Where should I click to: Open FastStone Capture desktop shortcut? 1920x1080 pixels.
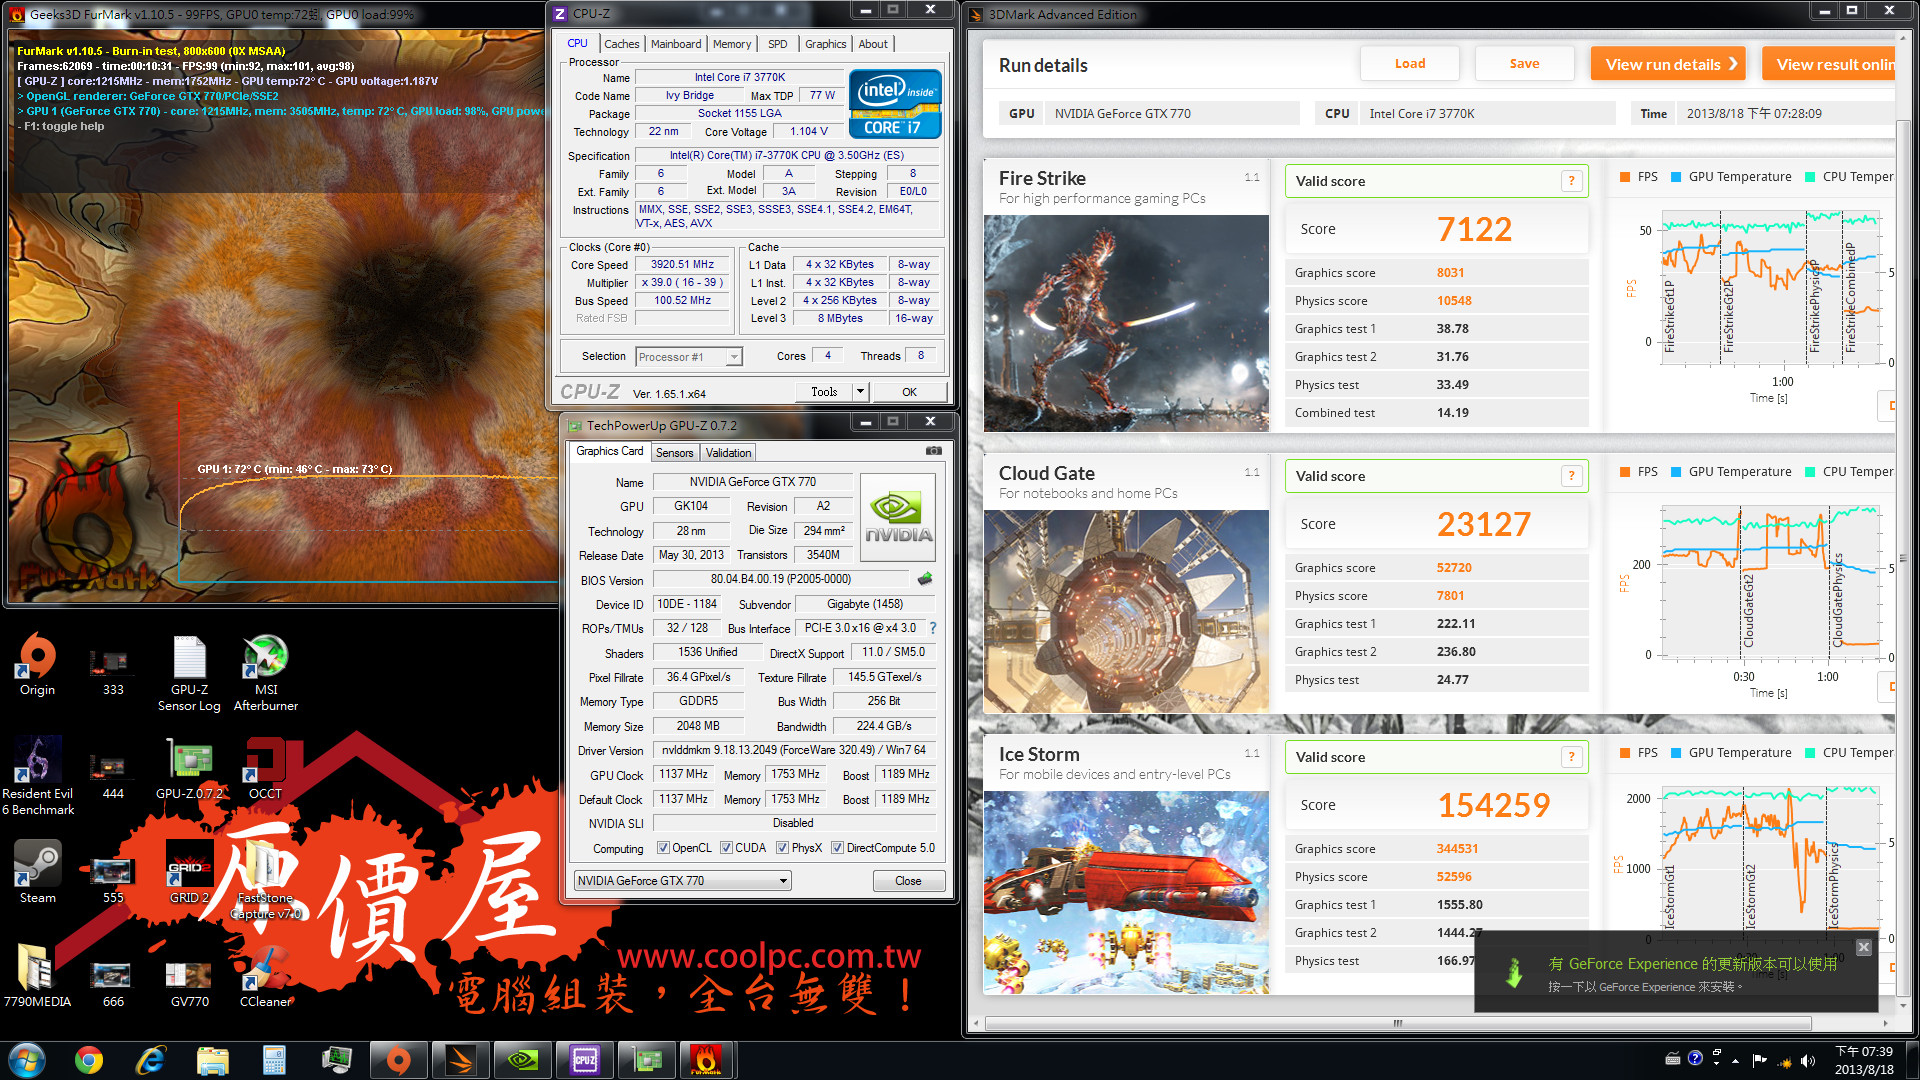coord(266,880)
